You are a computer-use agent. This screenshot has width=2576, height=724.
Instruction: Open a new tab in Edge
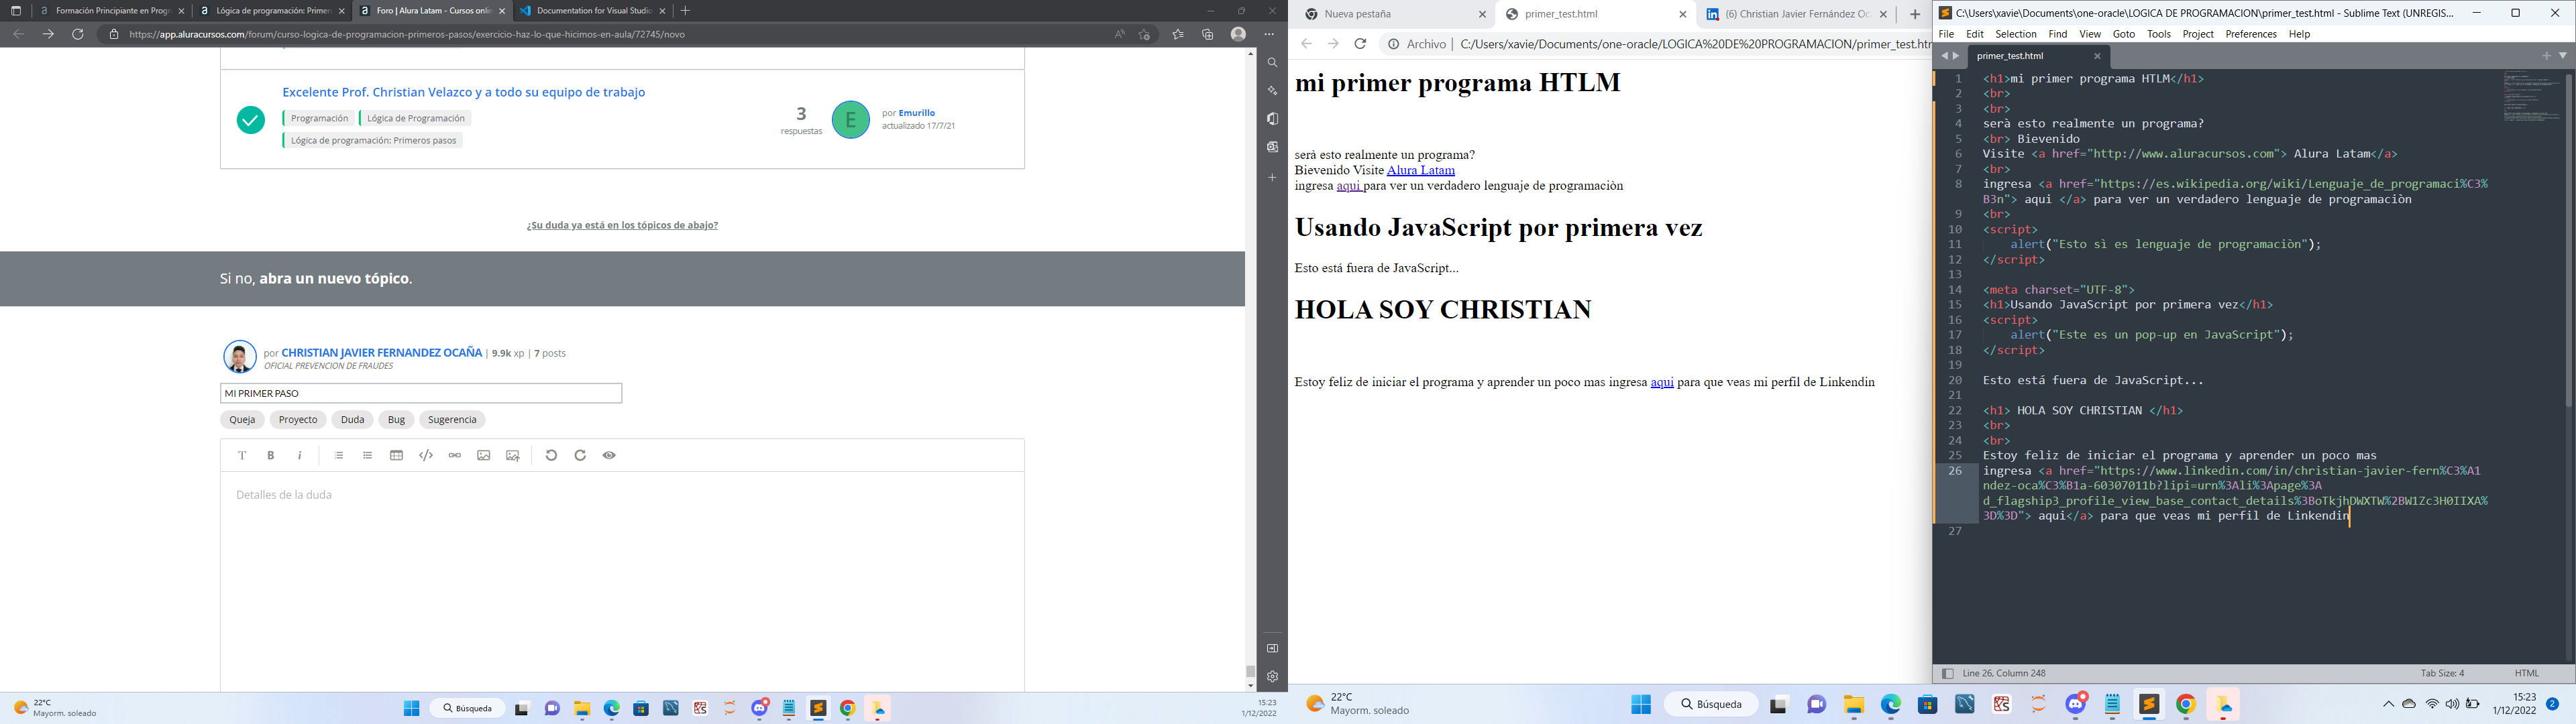pos(685,11)
